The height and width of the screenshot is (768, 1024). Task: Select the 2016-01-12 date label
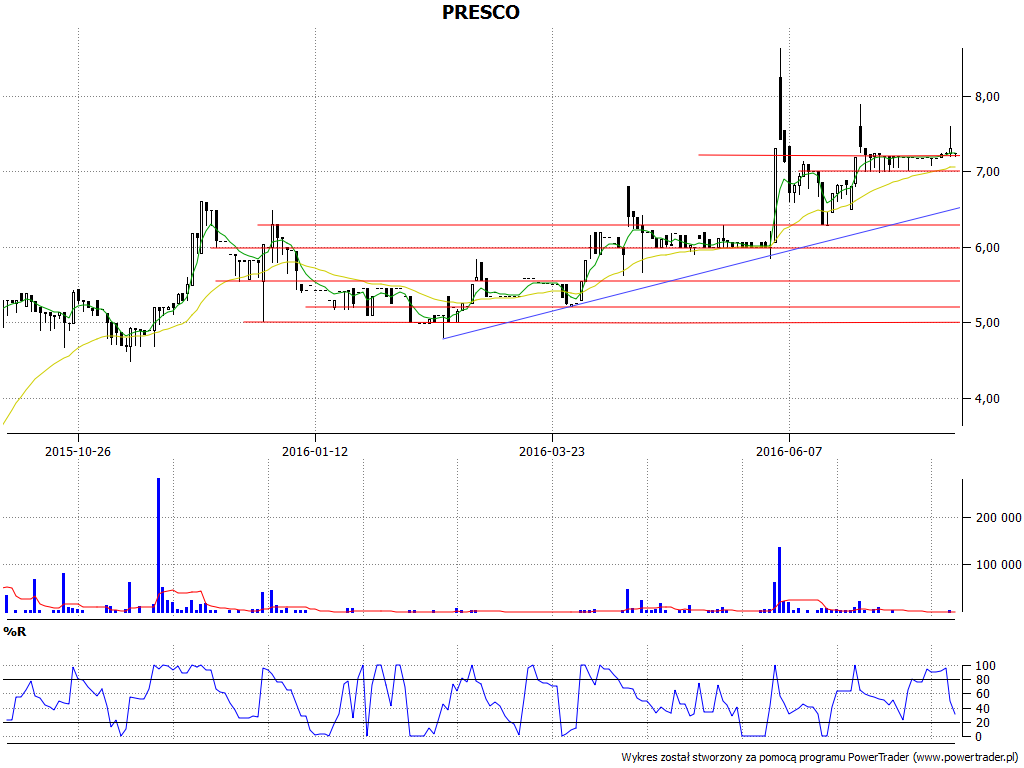(315, 451)
